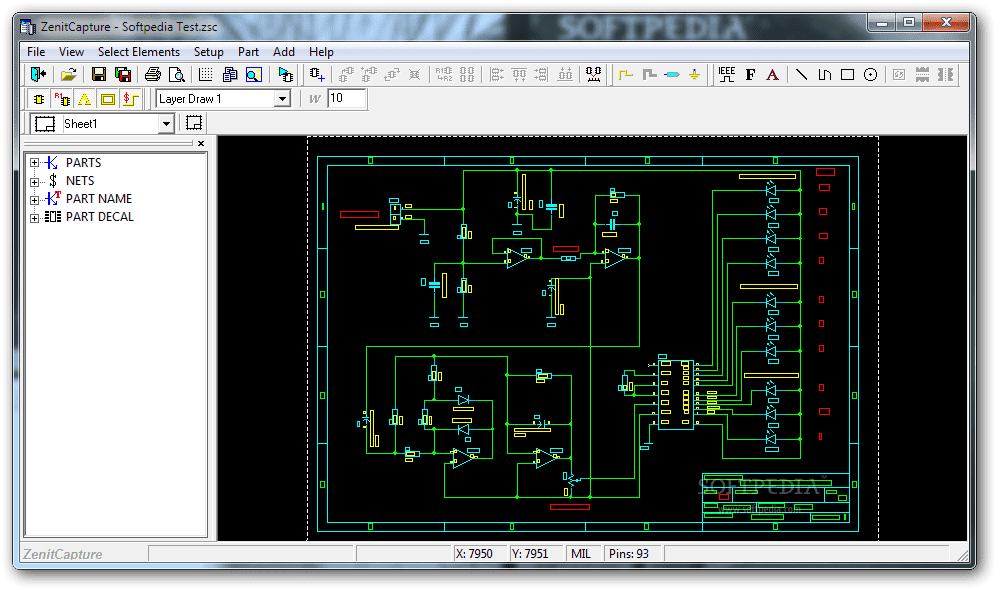997x590 pixels.
Task: Click the Print icon in the toolbar
Action: tap(153, 74)
